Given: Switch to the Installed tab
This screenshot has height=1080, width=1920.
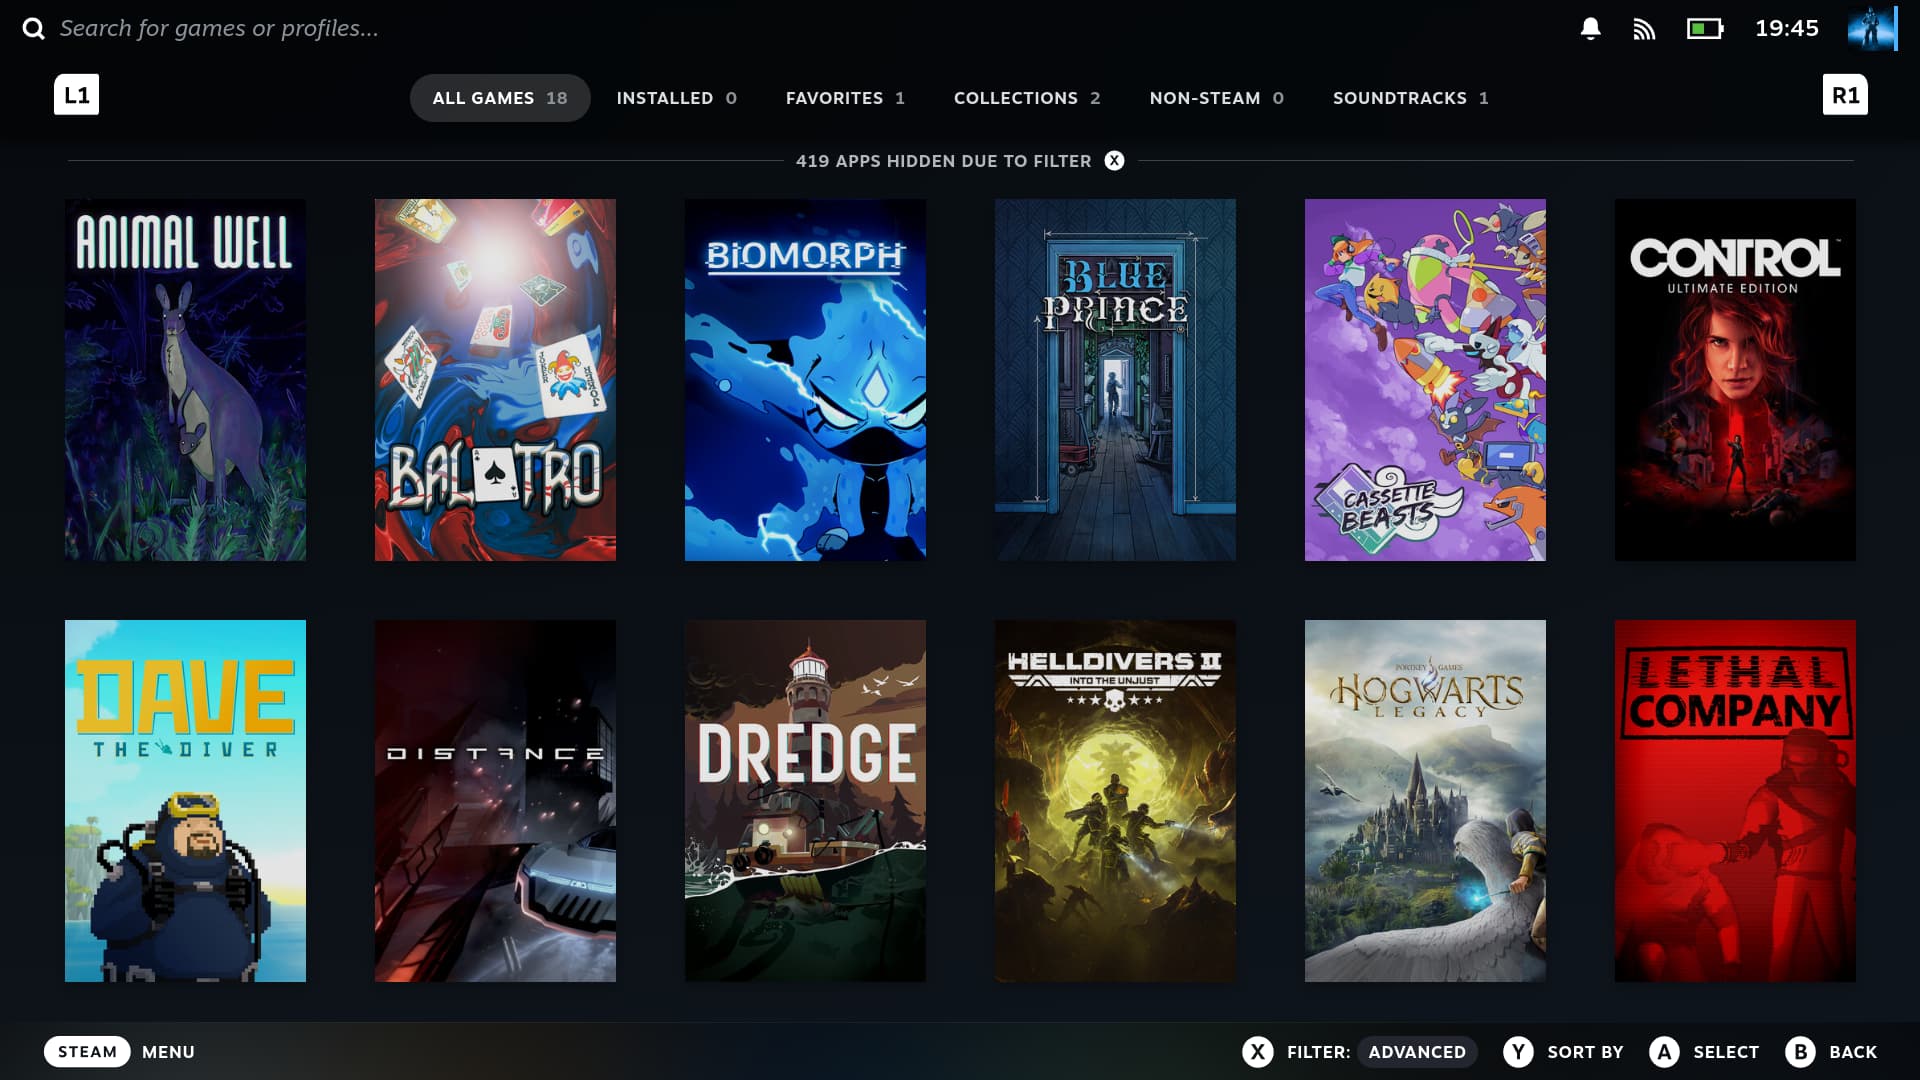Looking at the screenshot, I should pyautogui.click(x=676, y=98).
